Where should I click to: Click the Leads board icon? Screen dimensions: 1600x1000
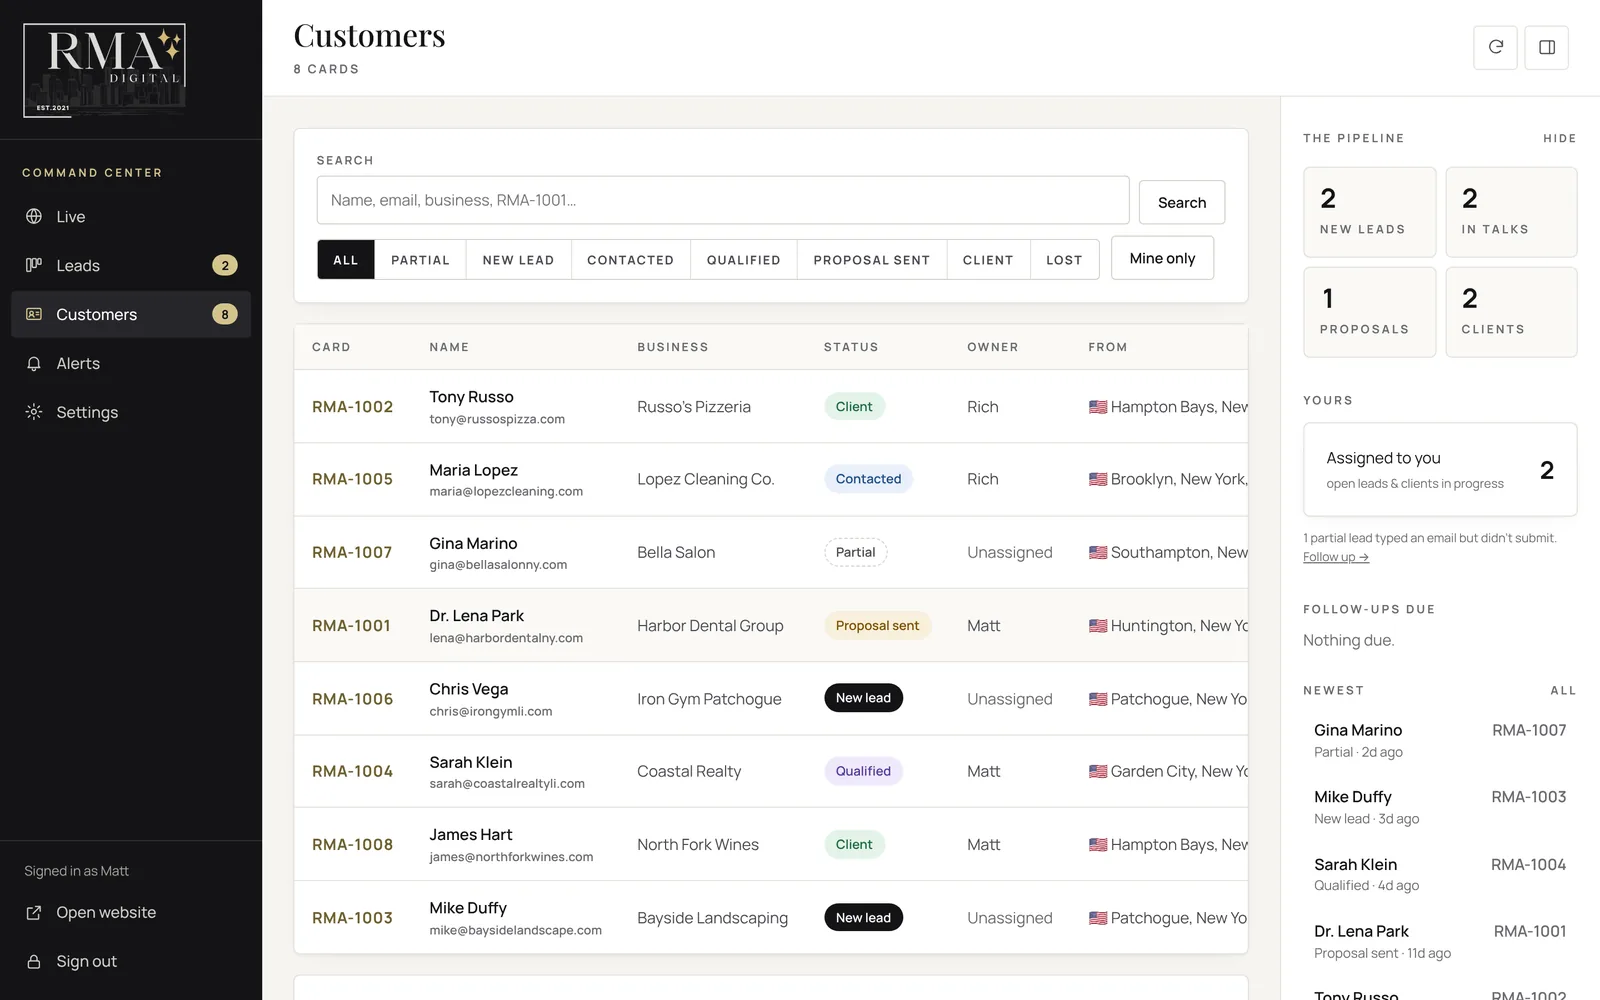coord(34,265)
